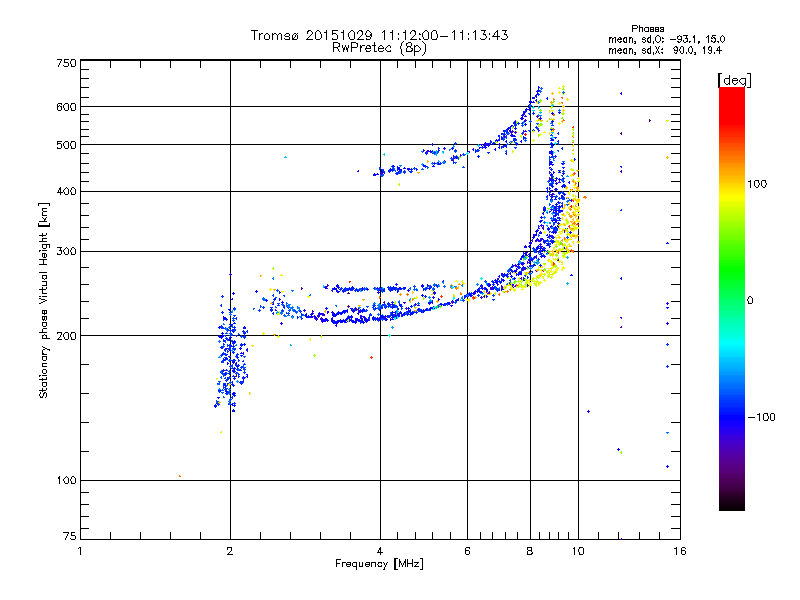Click the colorbar tick label '-100'
Screen dimensions: 800x600
click(761, 417)
